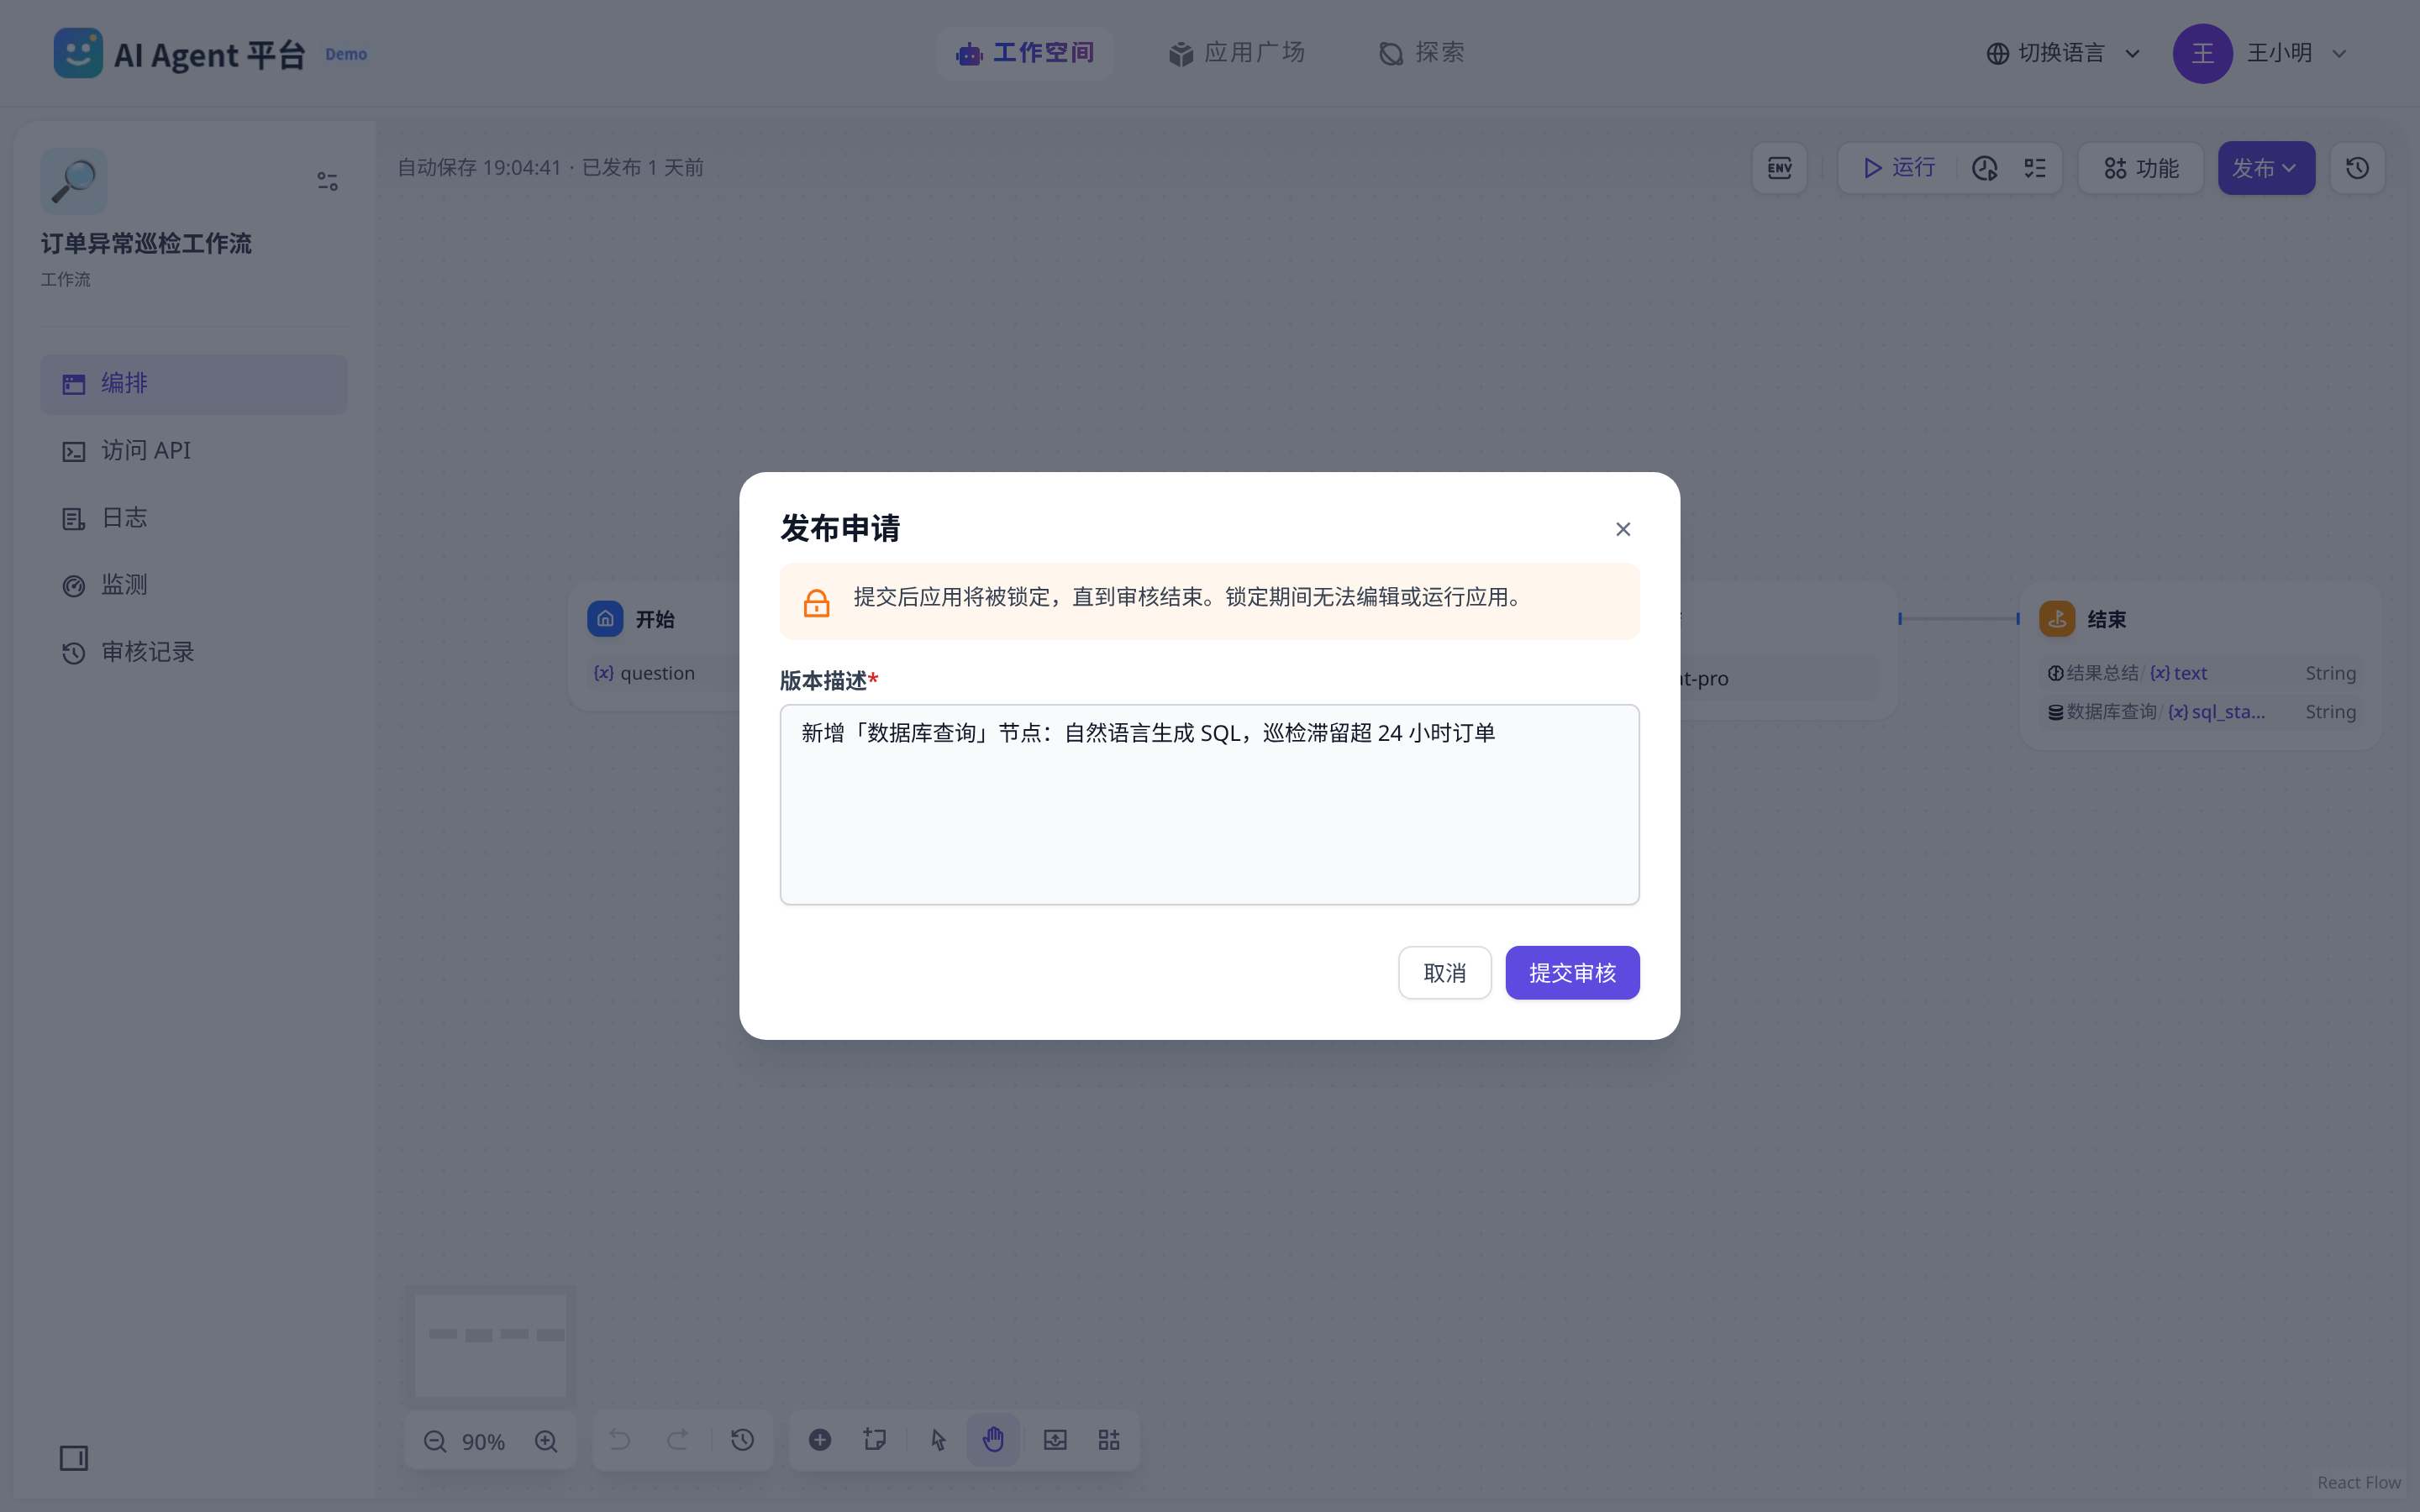The height and width of the screenshot is (1512, 2420).
Task: Select 编排 in the sidebar
Action: click(194, 384)
